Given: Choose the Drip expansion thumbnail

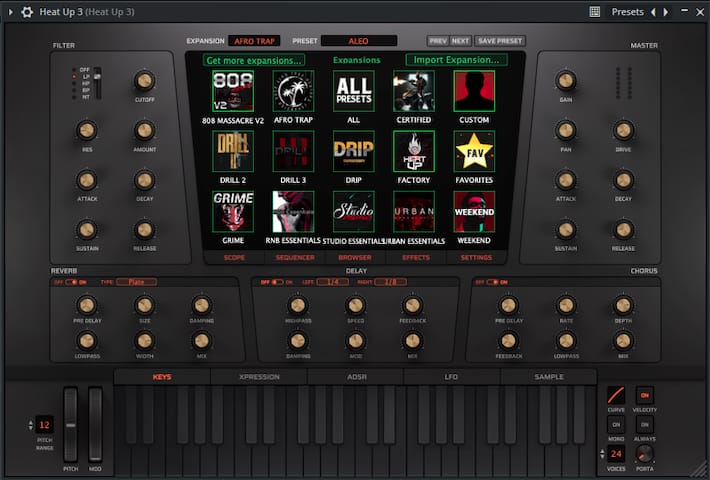Looking at the screenshot, I should 354,151.
